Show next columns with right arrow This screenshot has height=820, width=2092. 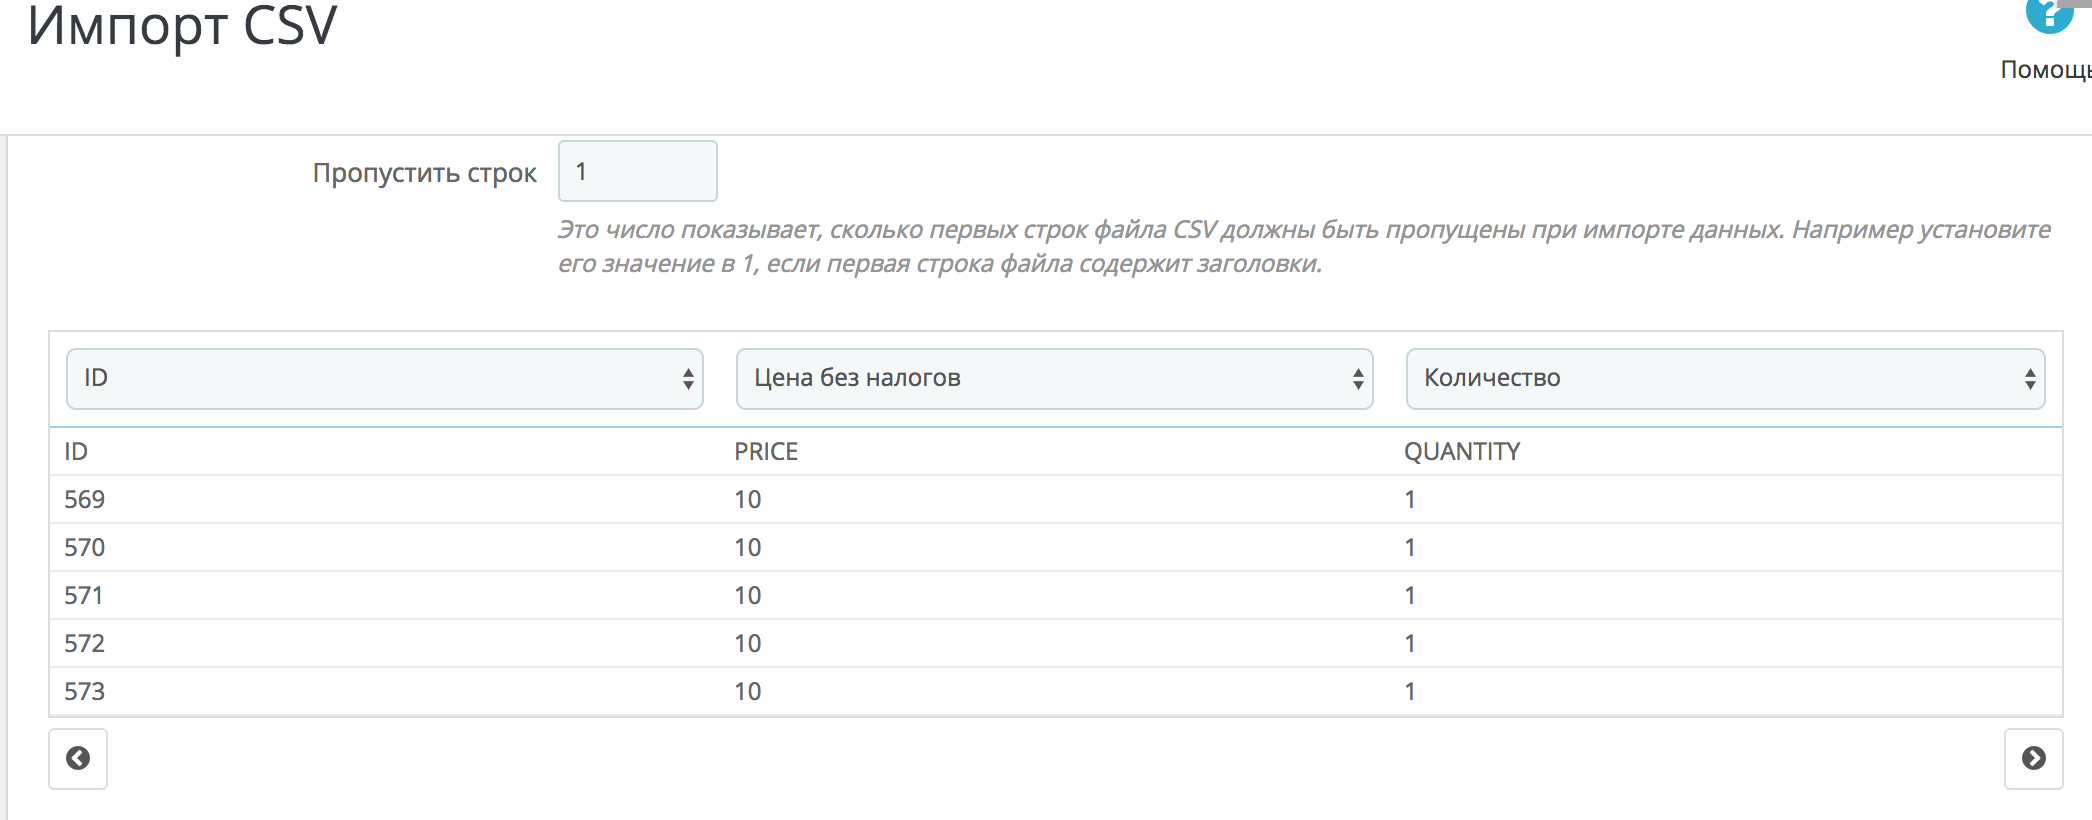2033,758
